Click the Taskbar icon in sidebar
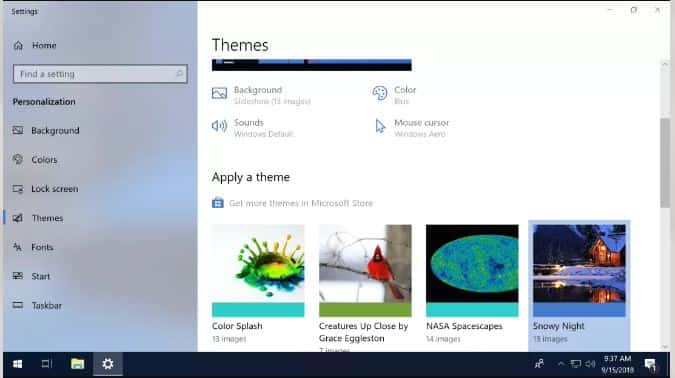The width and height of the screenshot is (675, 378). [x=18, y=305]
